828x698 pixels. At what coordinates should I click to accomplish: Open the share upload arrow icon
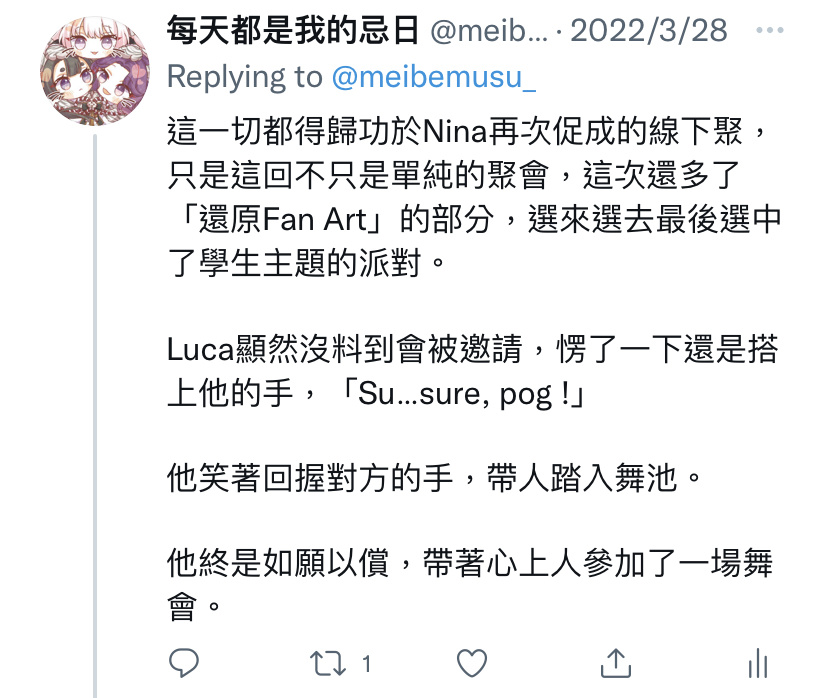point(616,663)
